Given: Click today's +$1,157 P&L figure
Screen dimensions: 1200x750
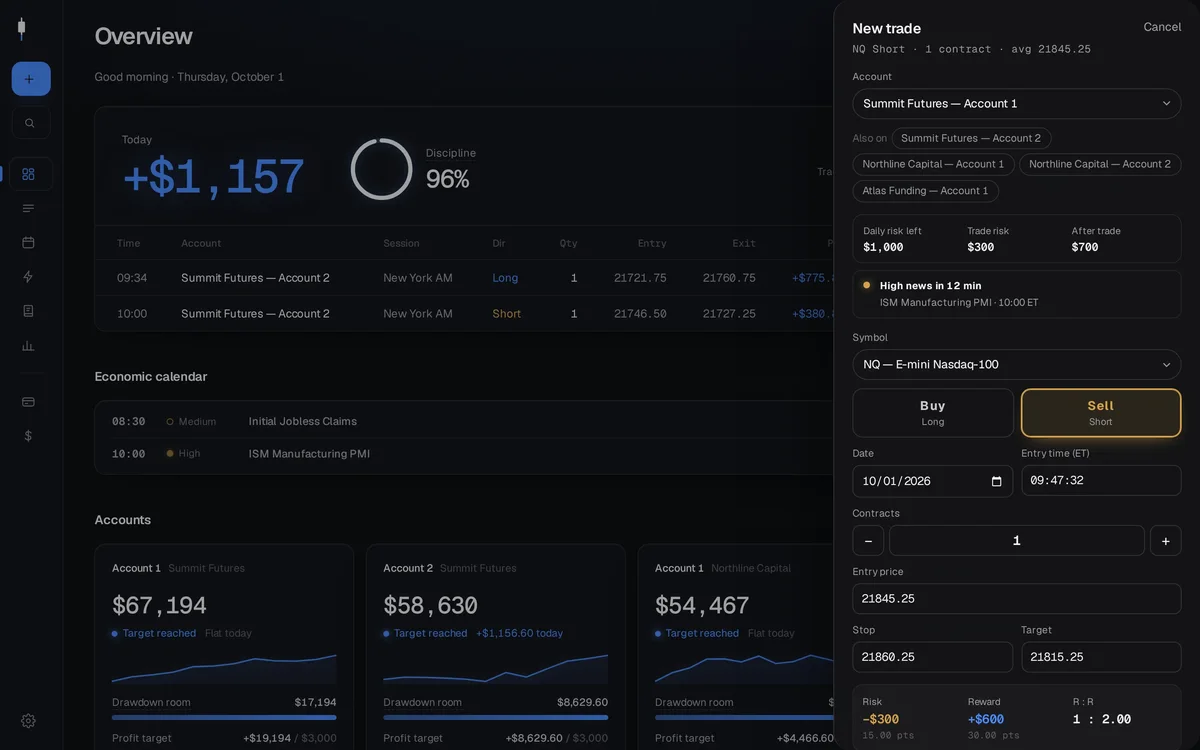Looking at the screenshot, I should click(x=213, y=177).
